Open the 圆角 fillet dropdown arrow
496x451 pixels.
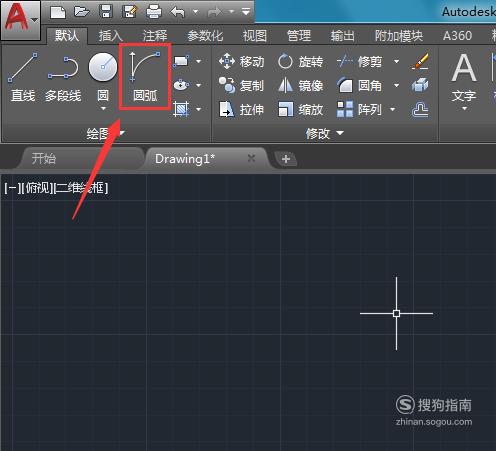(396, 85)
